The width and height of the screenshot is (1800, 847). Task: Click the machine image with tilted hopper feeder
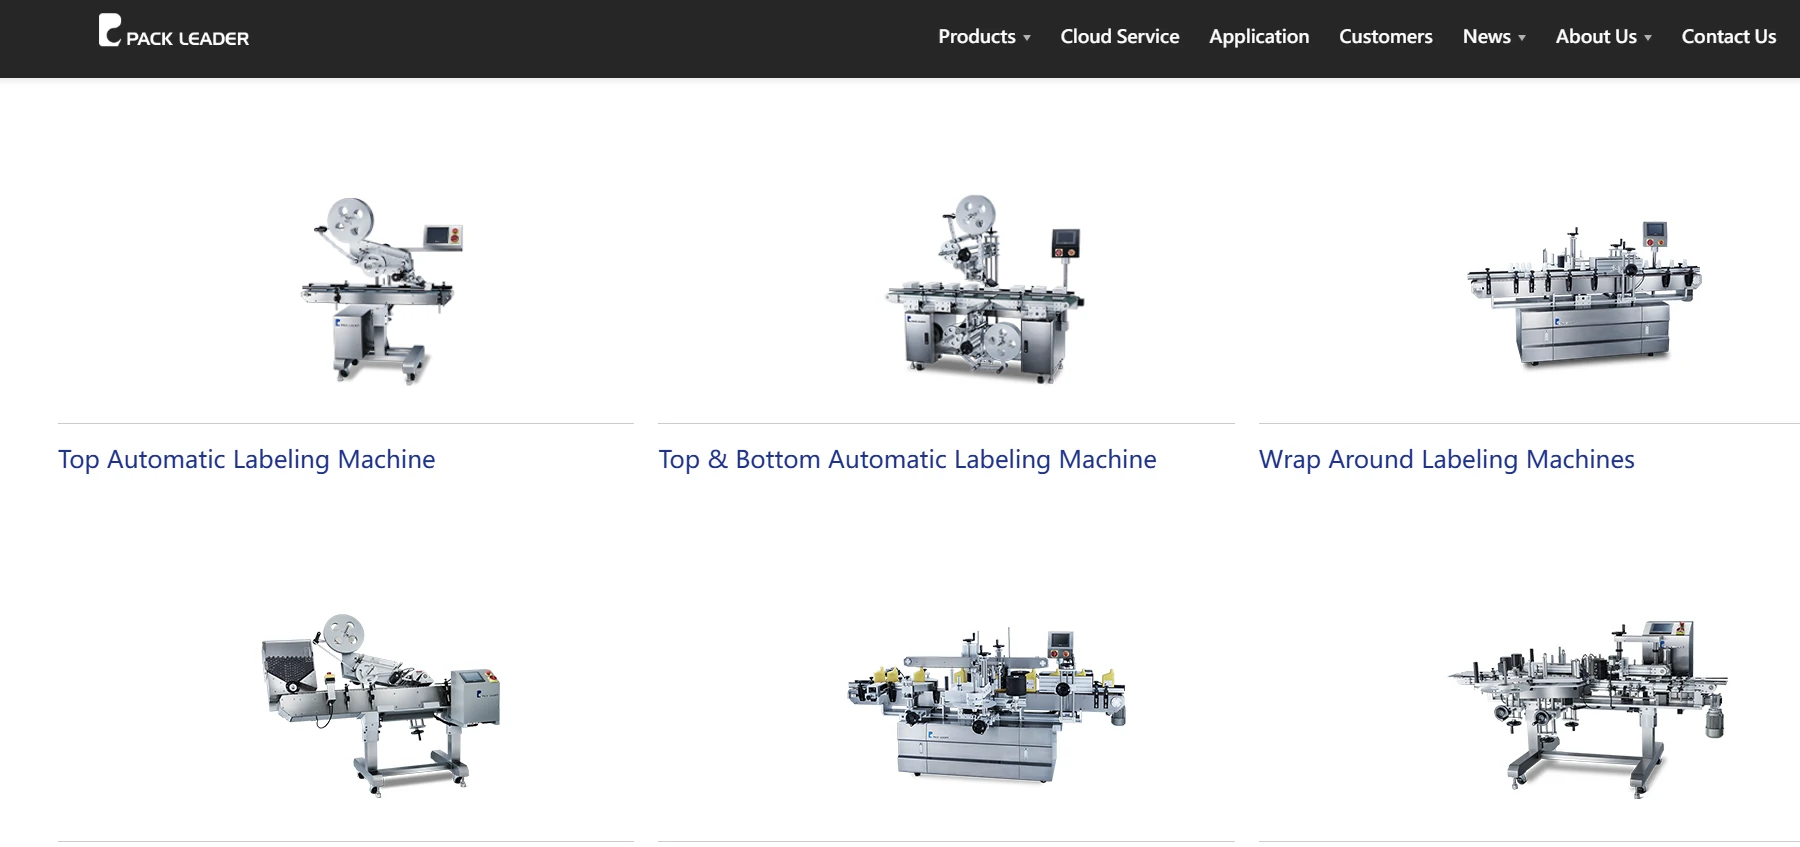pos(380,704)
